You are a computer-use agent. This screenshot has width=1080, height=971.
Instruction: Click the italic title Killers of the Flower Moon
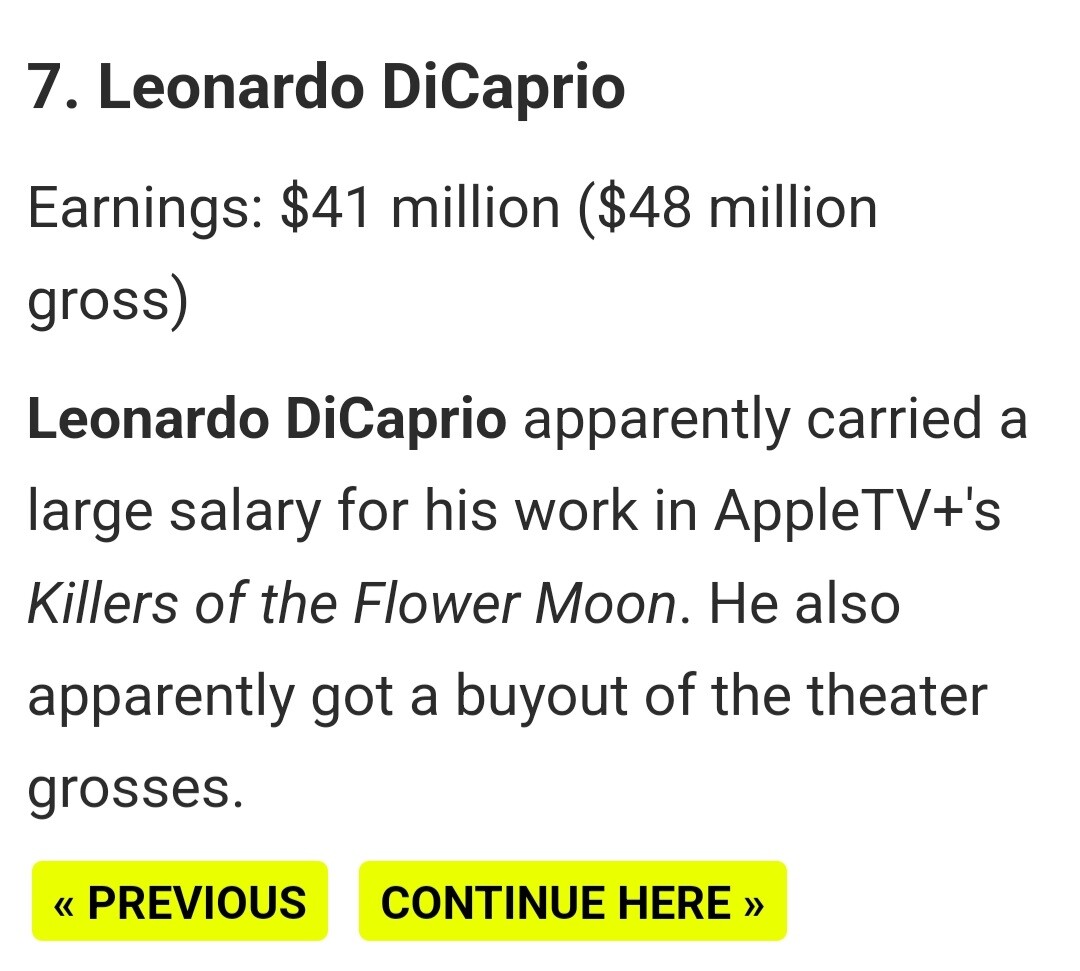pyautogui.click(x=351, y=605)
